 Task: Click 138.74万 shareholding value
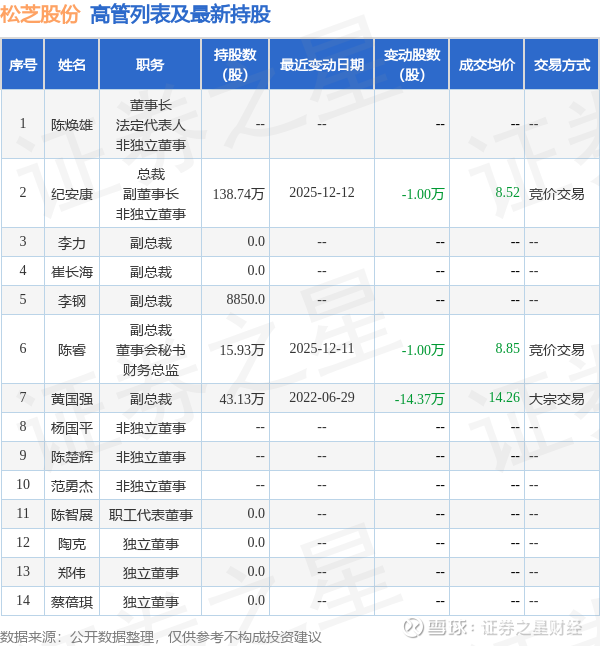click(238, 194)
